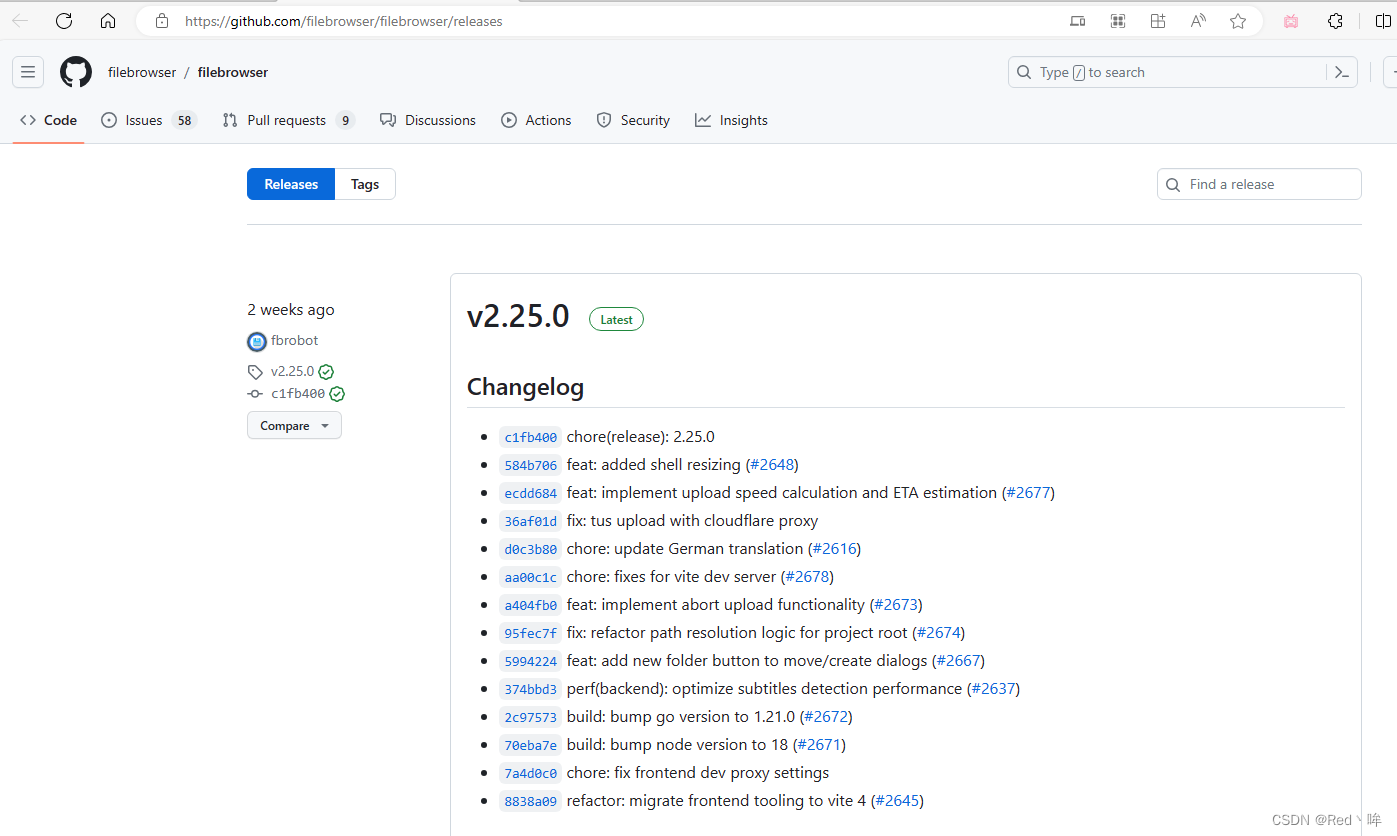Open pull request #2672 link
Image resolution: width=1397 pixels, height=836 pixels.
pos(826,716)
